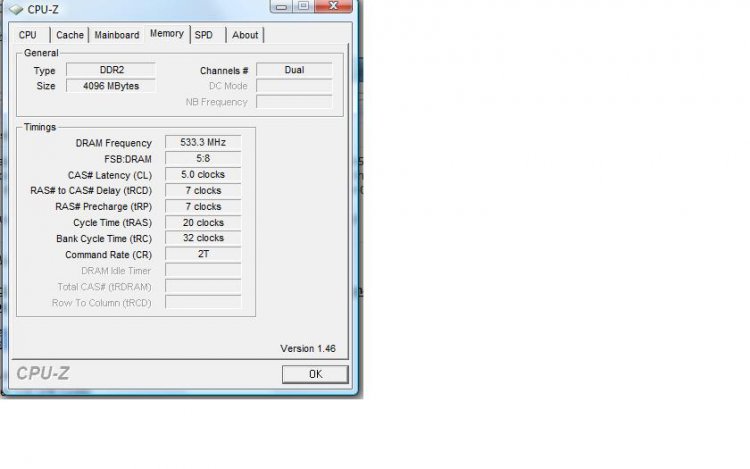750x469 pixels.
Task: Close the CPU-Z window
Action: click(333, 6)
